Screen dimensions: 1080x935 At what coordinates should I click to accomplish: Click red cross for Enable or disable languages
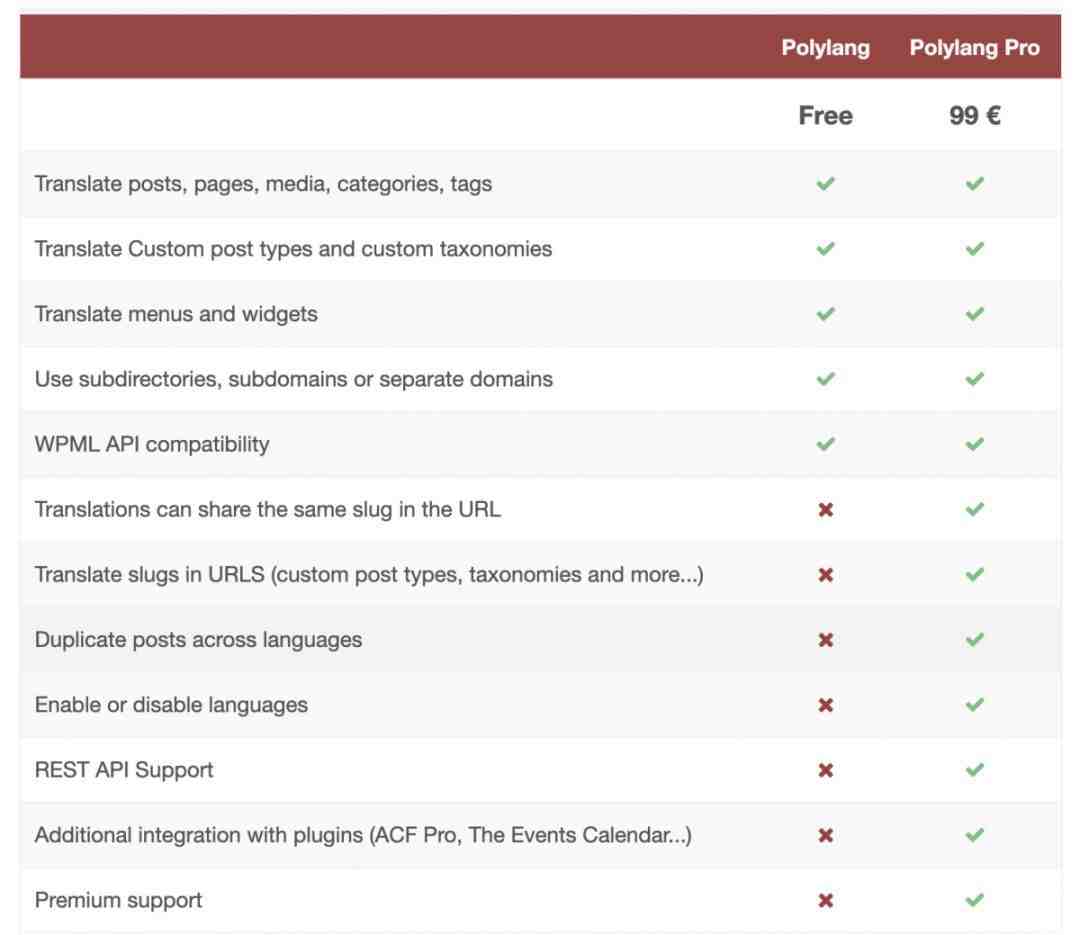point(825,706)
